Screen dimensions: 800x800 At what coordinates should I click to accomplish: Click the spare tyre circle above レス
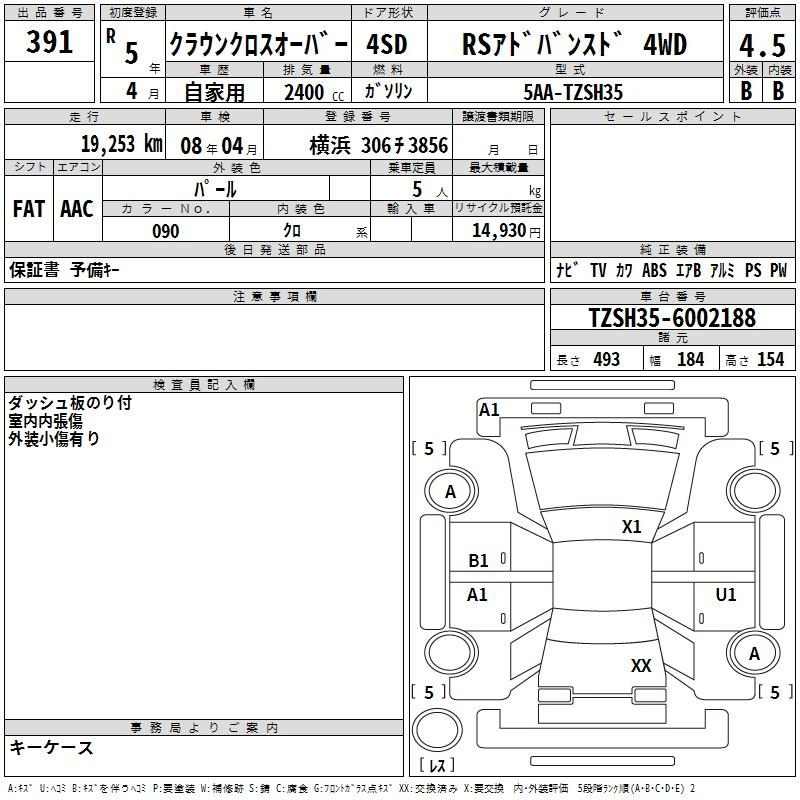click(x=437, y=729)
